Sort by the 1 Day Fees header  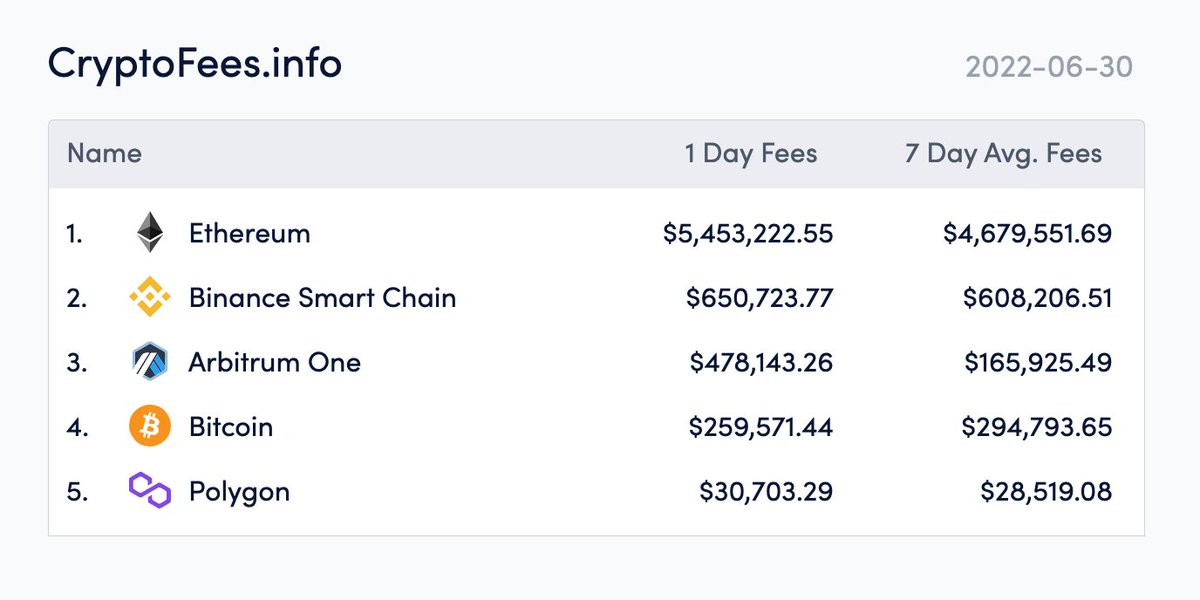coord(751,154)
